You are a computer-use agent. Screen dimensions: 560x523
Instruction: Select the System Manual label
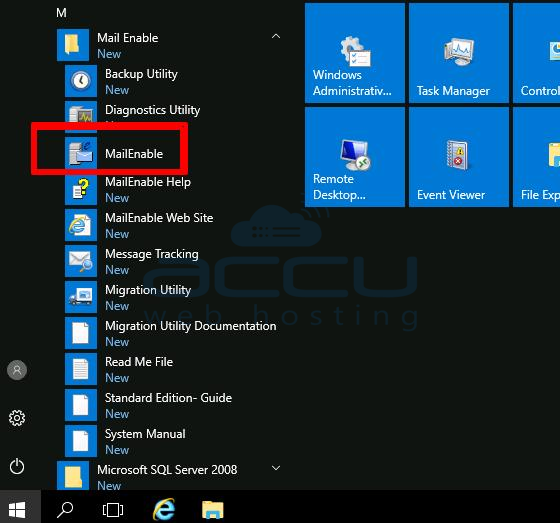coord(145,434)
